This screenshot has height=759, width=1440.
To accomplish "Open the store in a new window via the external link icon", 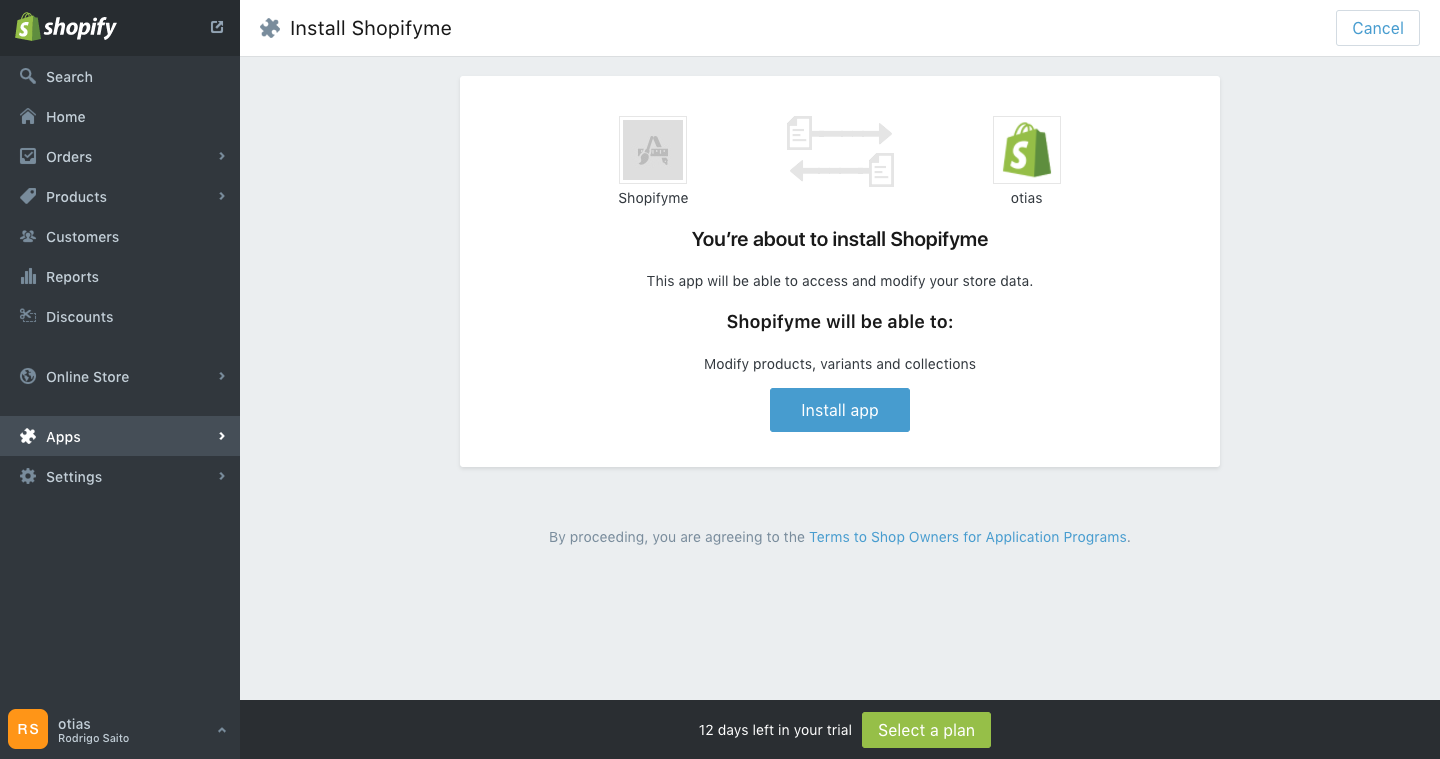I will pos(217,27).
